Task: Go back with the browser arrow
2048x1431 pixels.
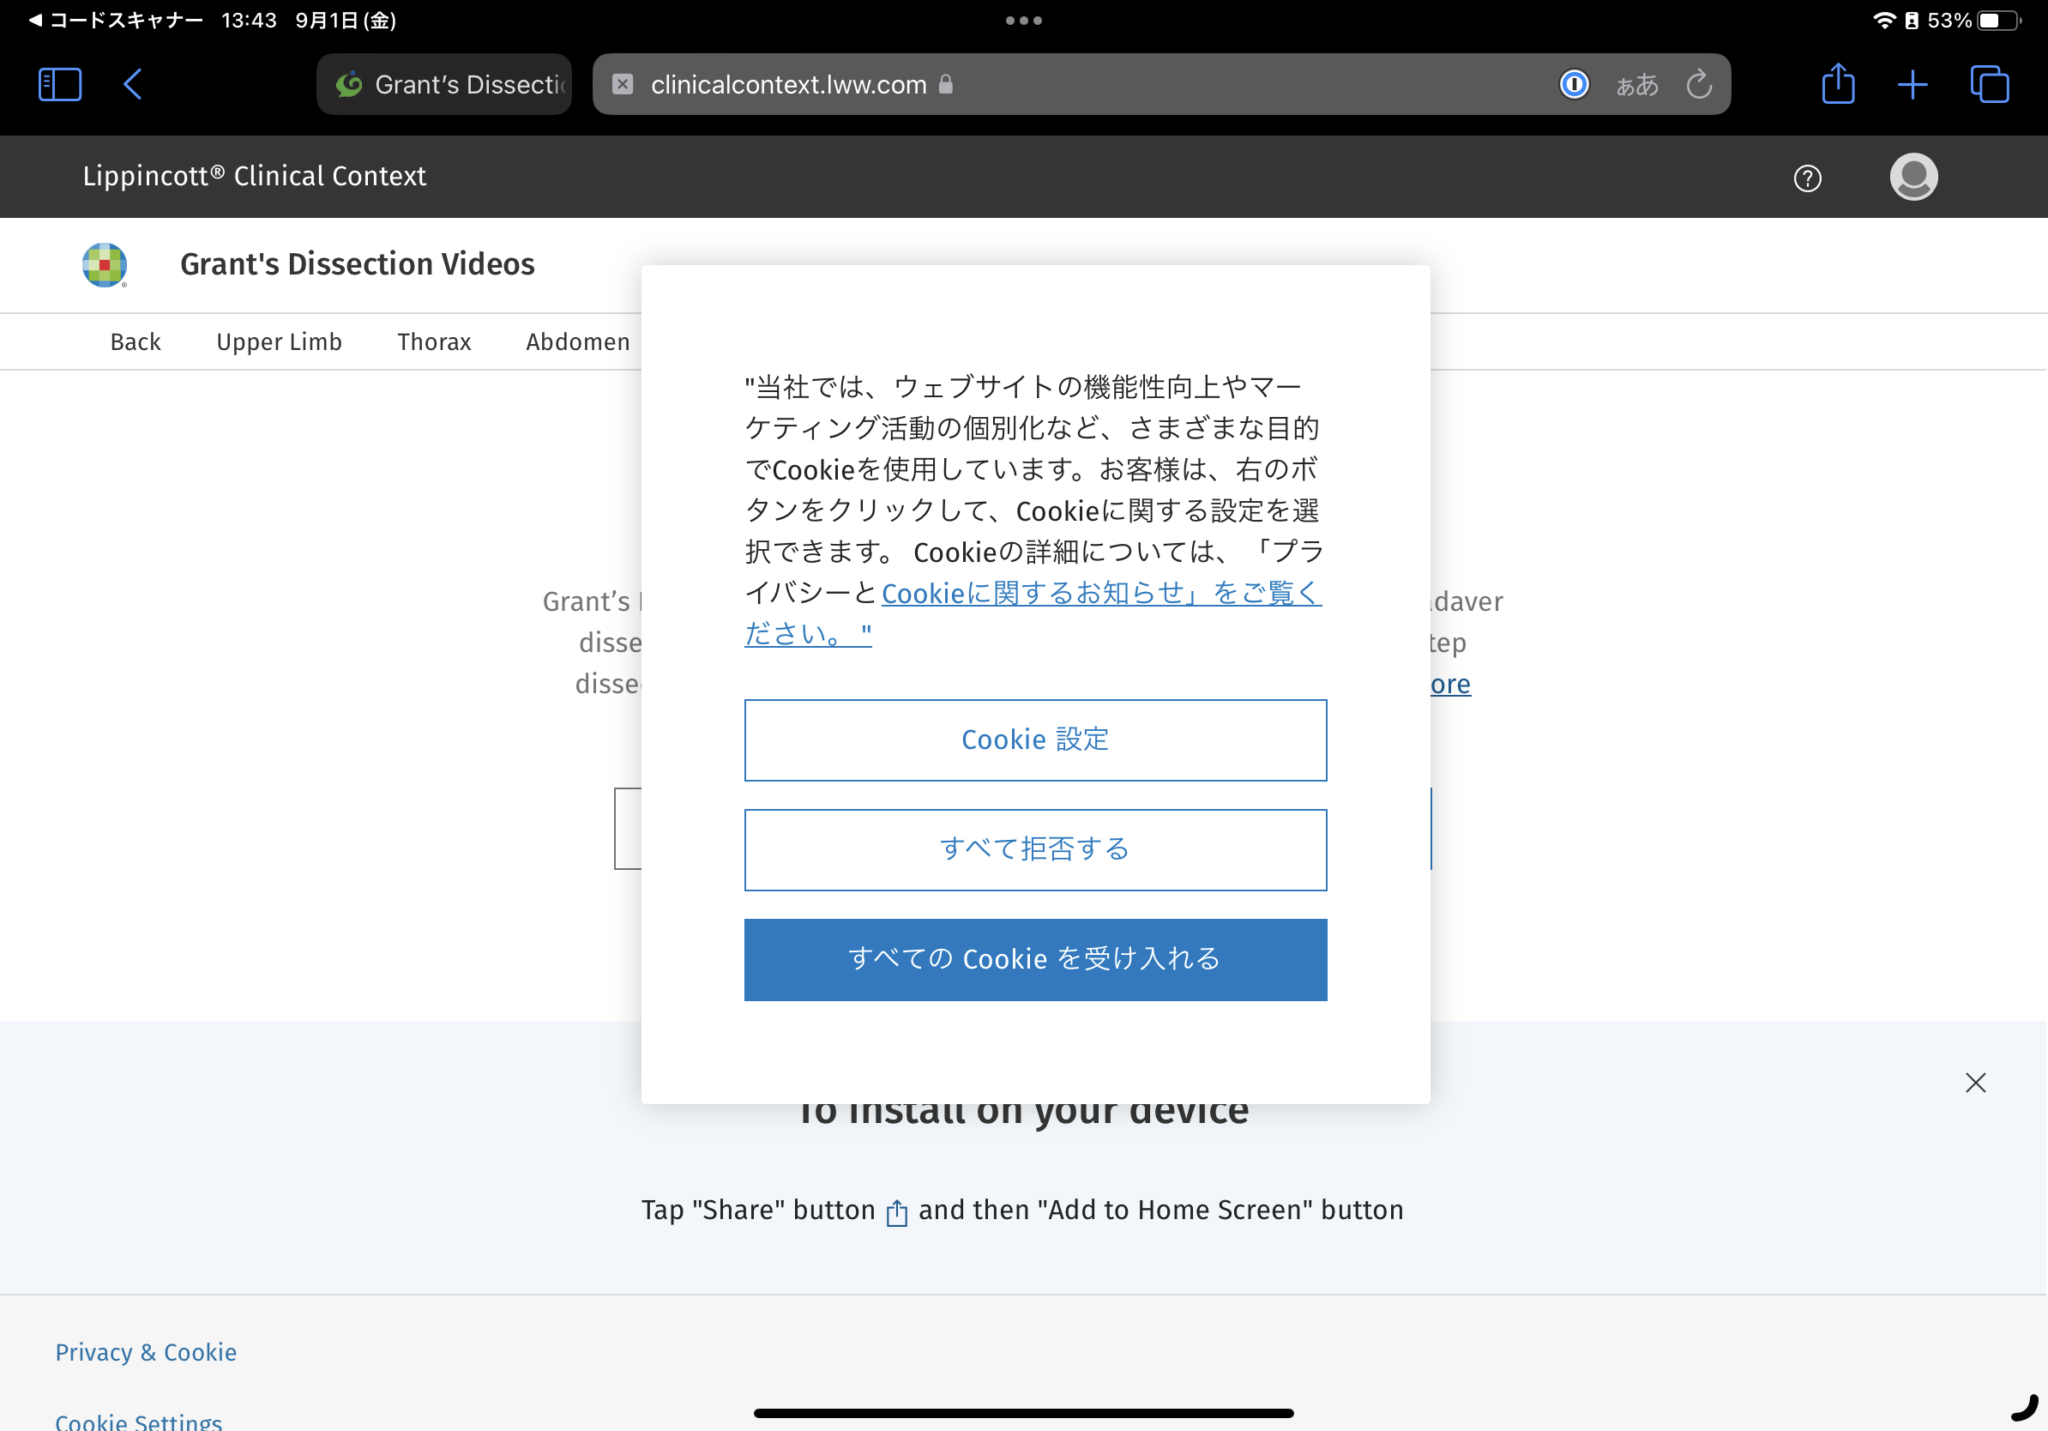Action: pyautogui.click(x=133, y=84)
